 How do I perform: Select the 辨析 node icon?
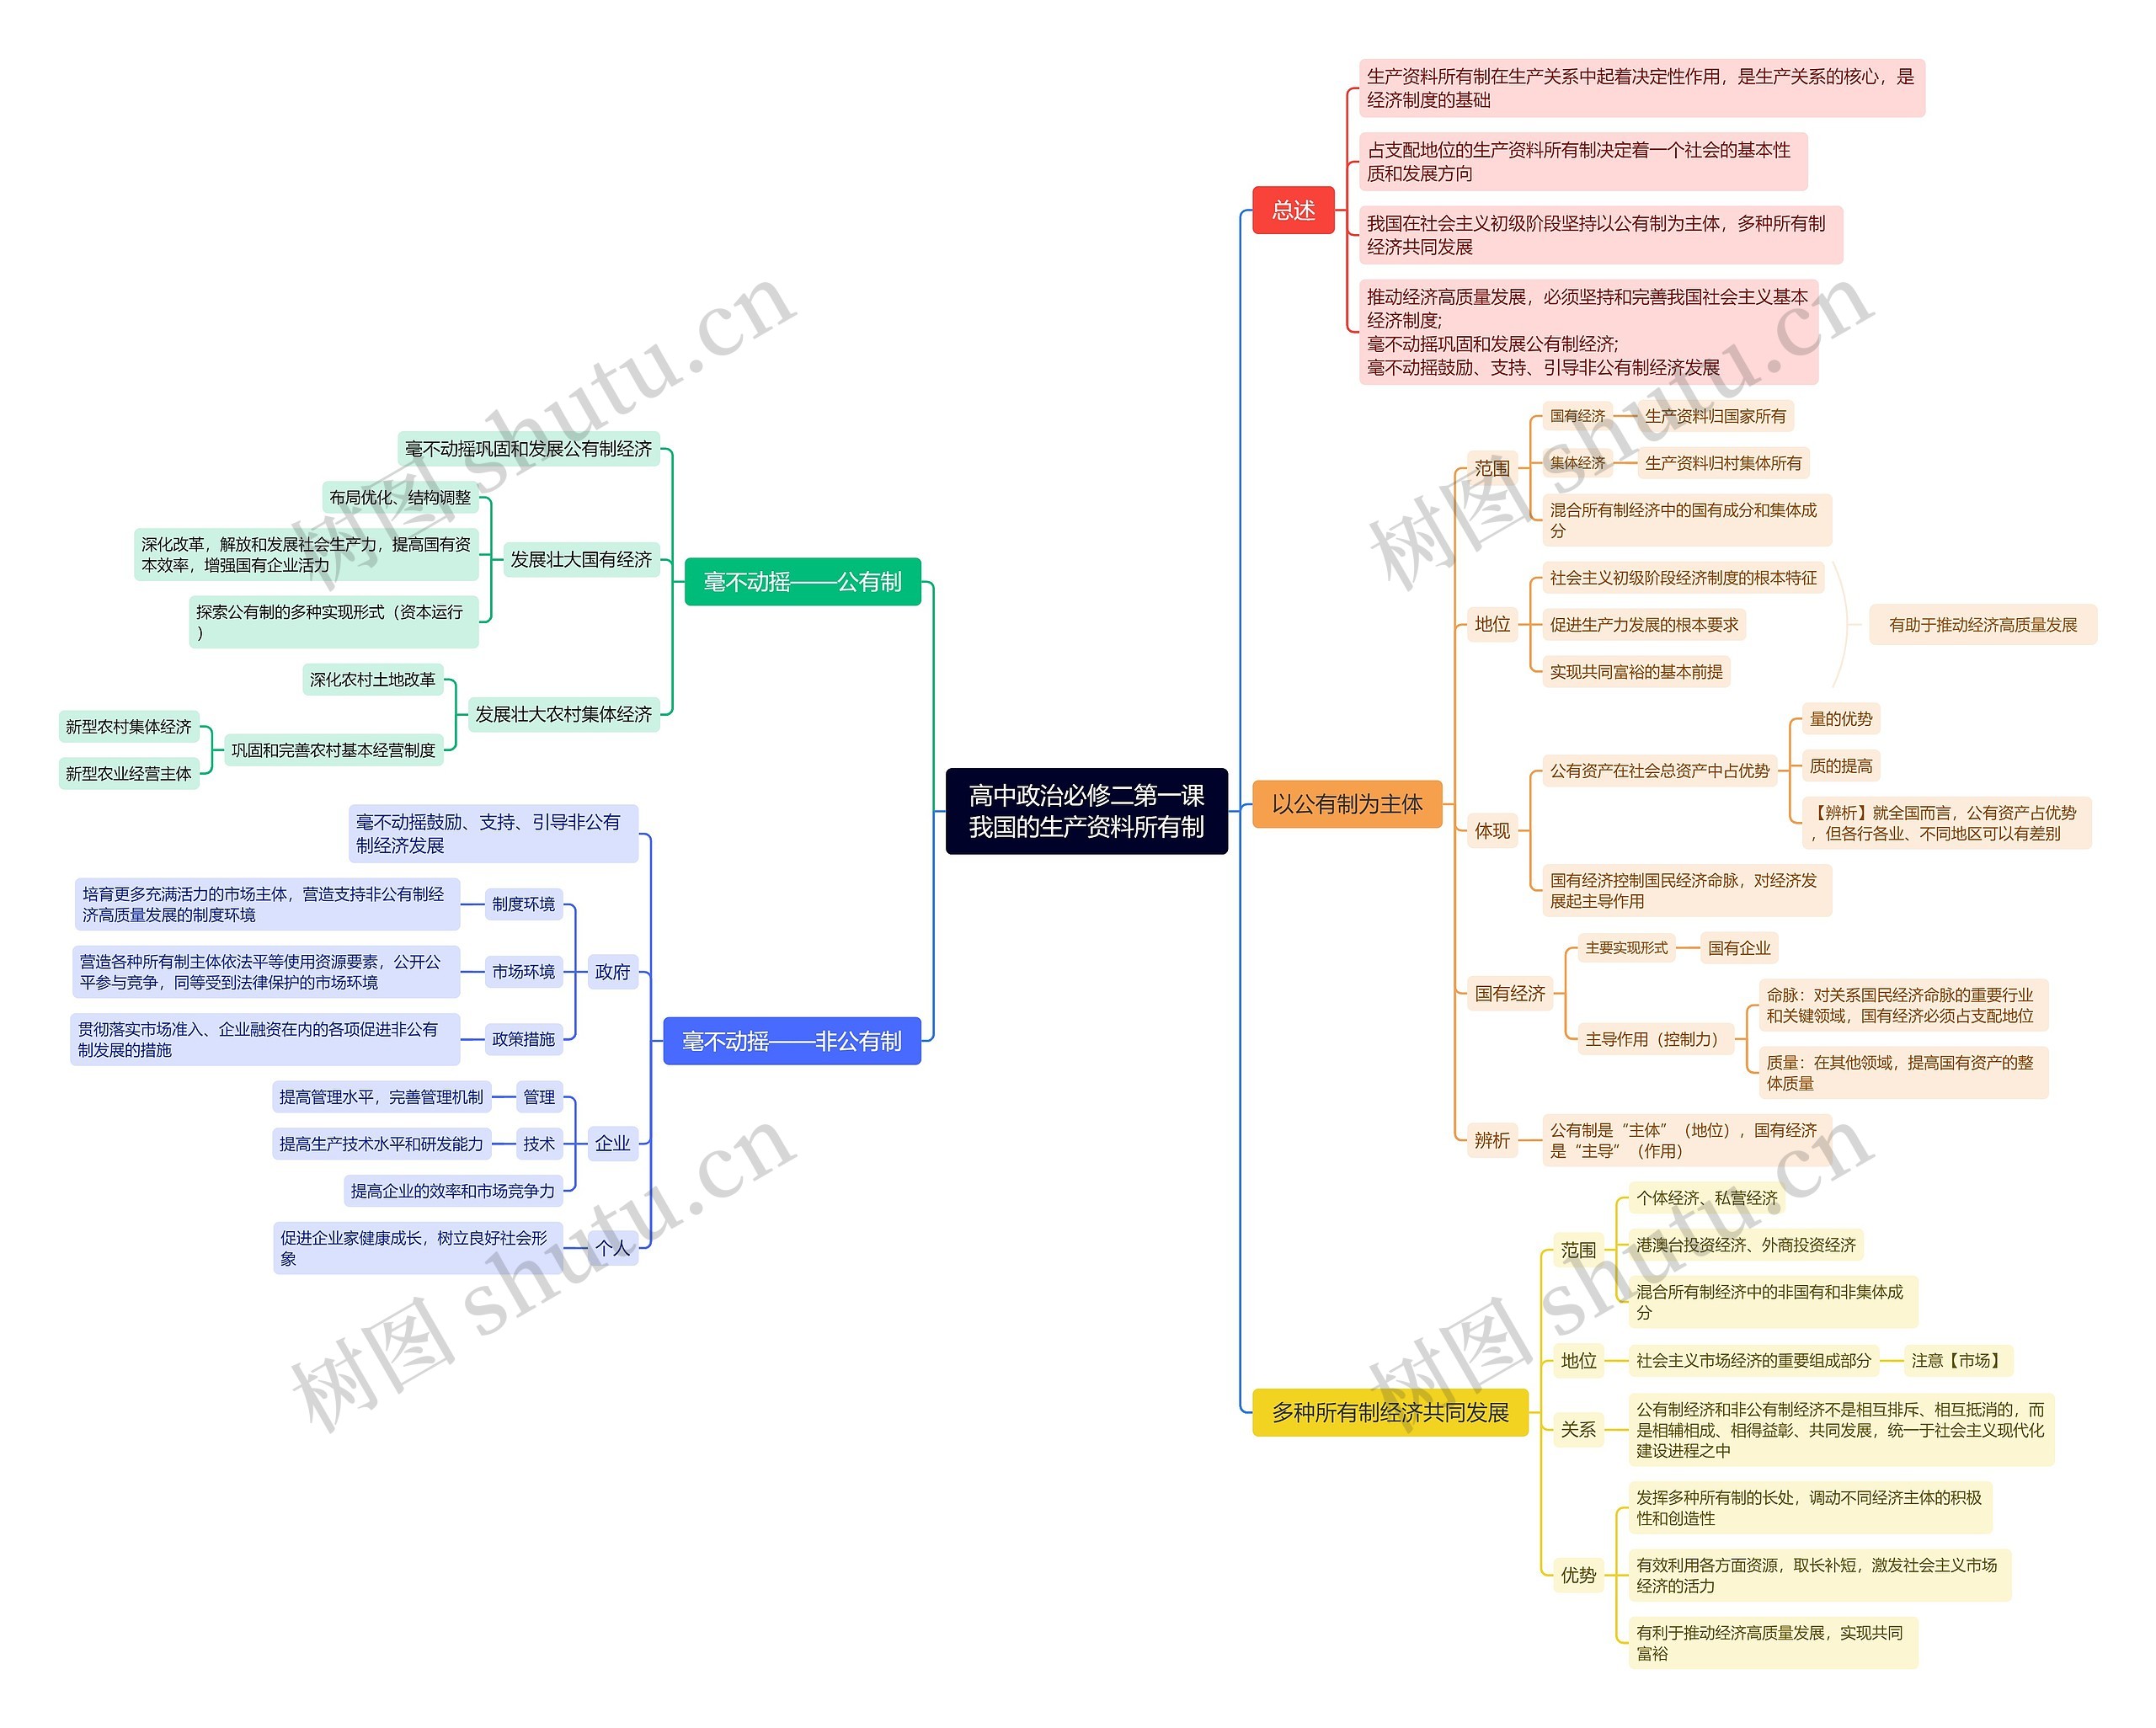1500,1143
